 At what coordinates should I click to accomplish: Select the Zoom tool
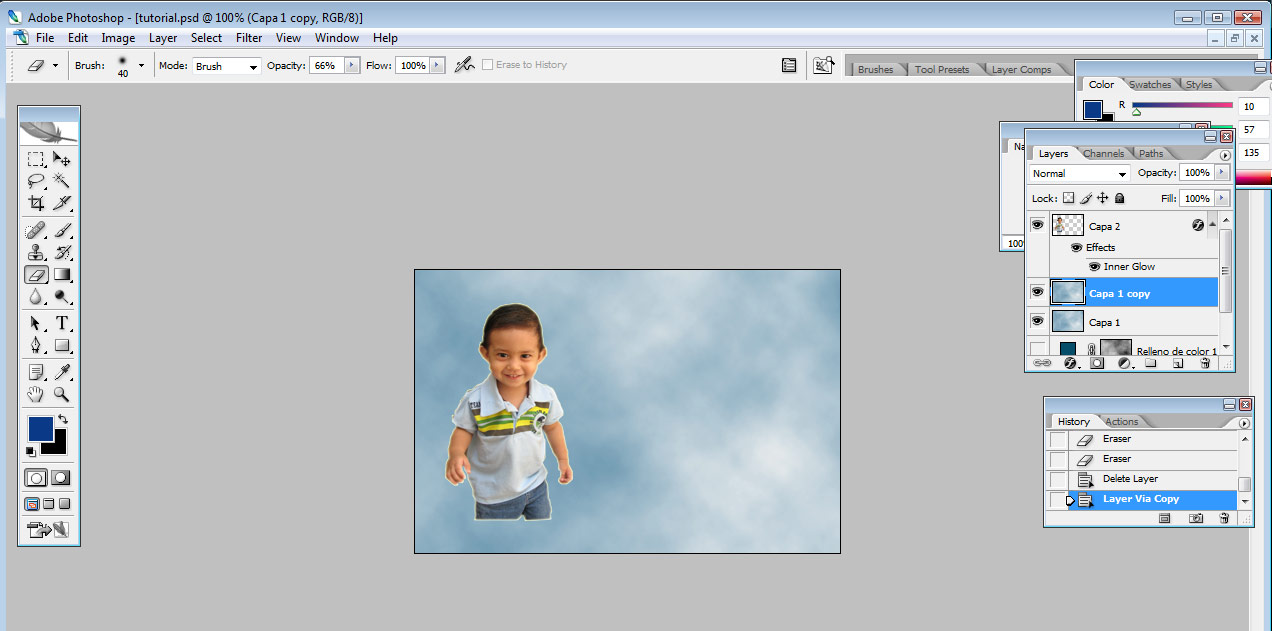point(62,394)
